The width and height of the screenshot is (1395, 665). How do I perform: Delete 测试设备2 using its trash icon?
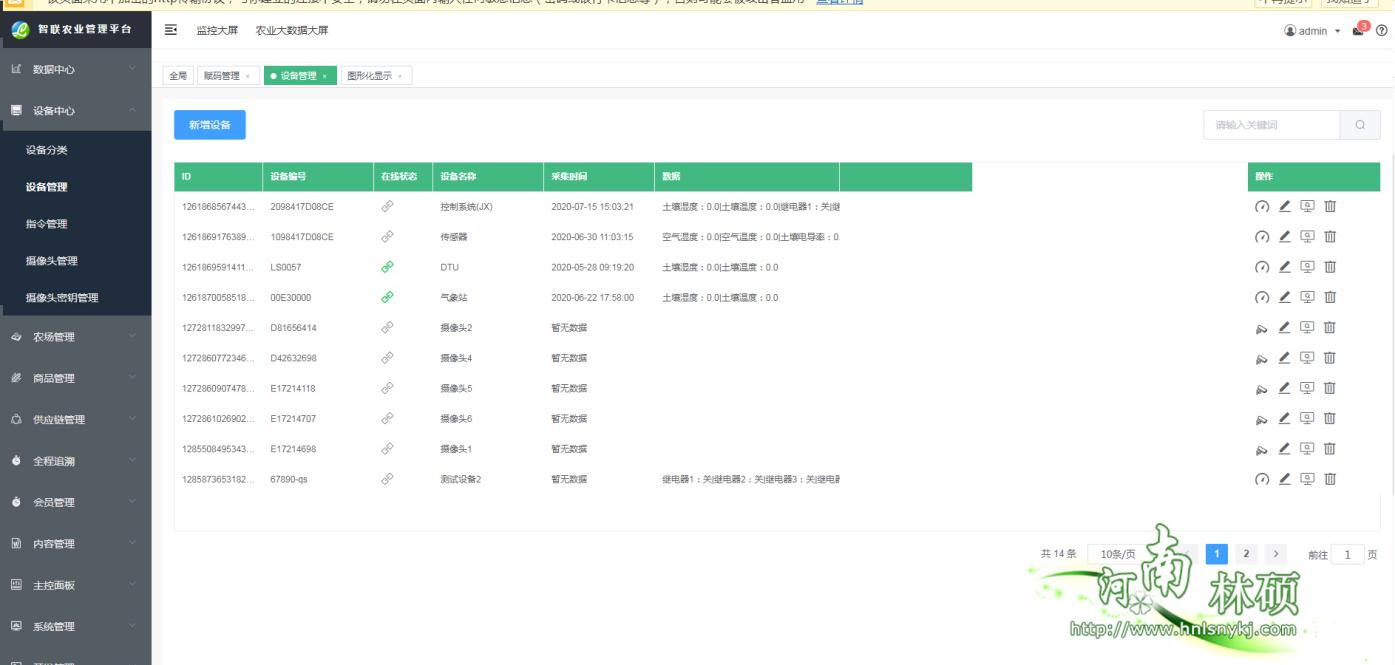pos(1330,479)
